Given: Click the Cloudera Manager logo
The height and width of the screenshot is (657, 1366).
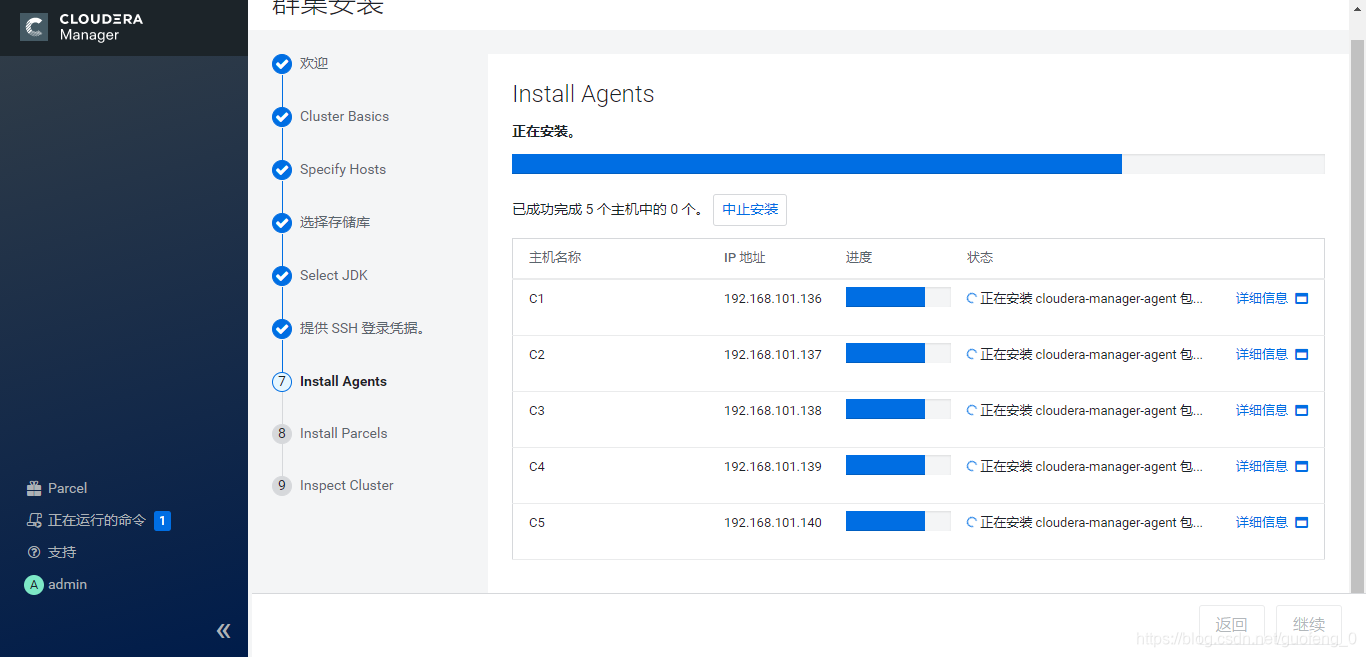Looking at the screenshot, I should coord(82,27).
